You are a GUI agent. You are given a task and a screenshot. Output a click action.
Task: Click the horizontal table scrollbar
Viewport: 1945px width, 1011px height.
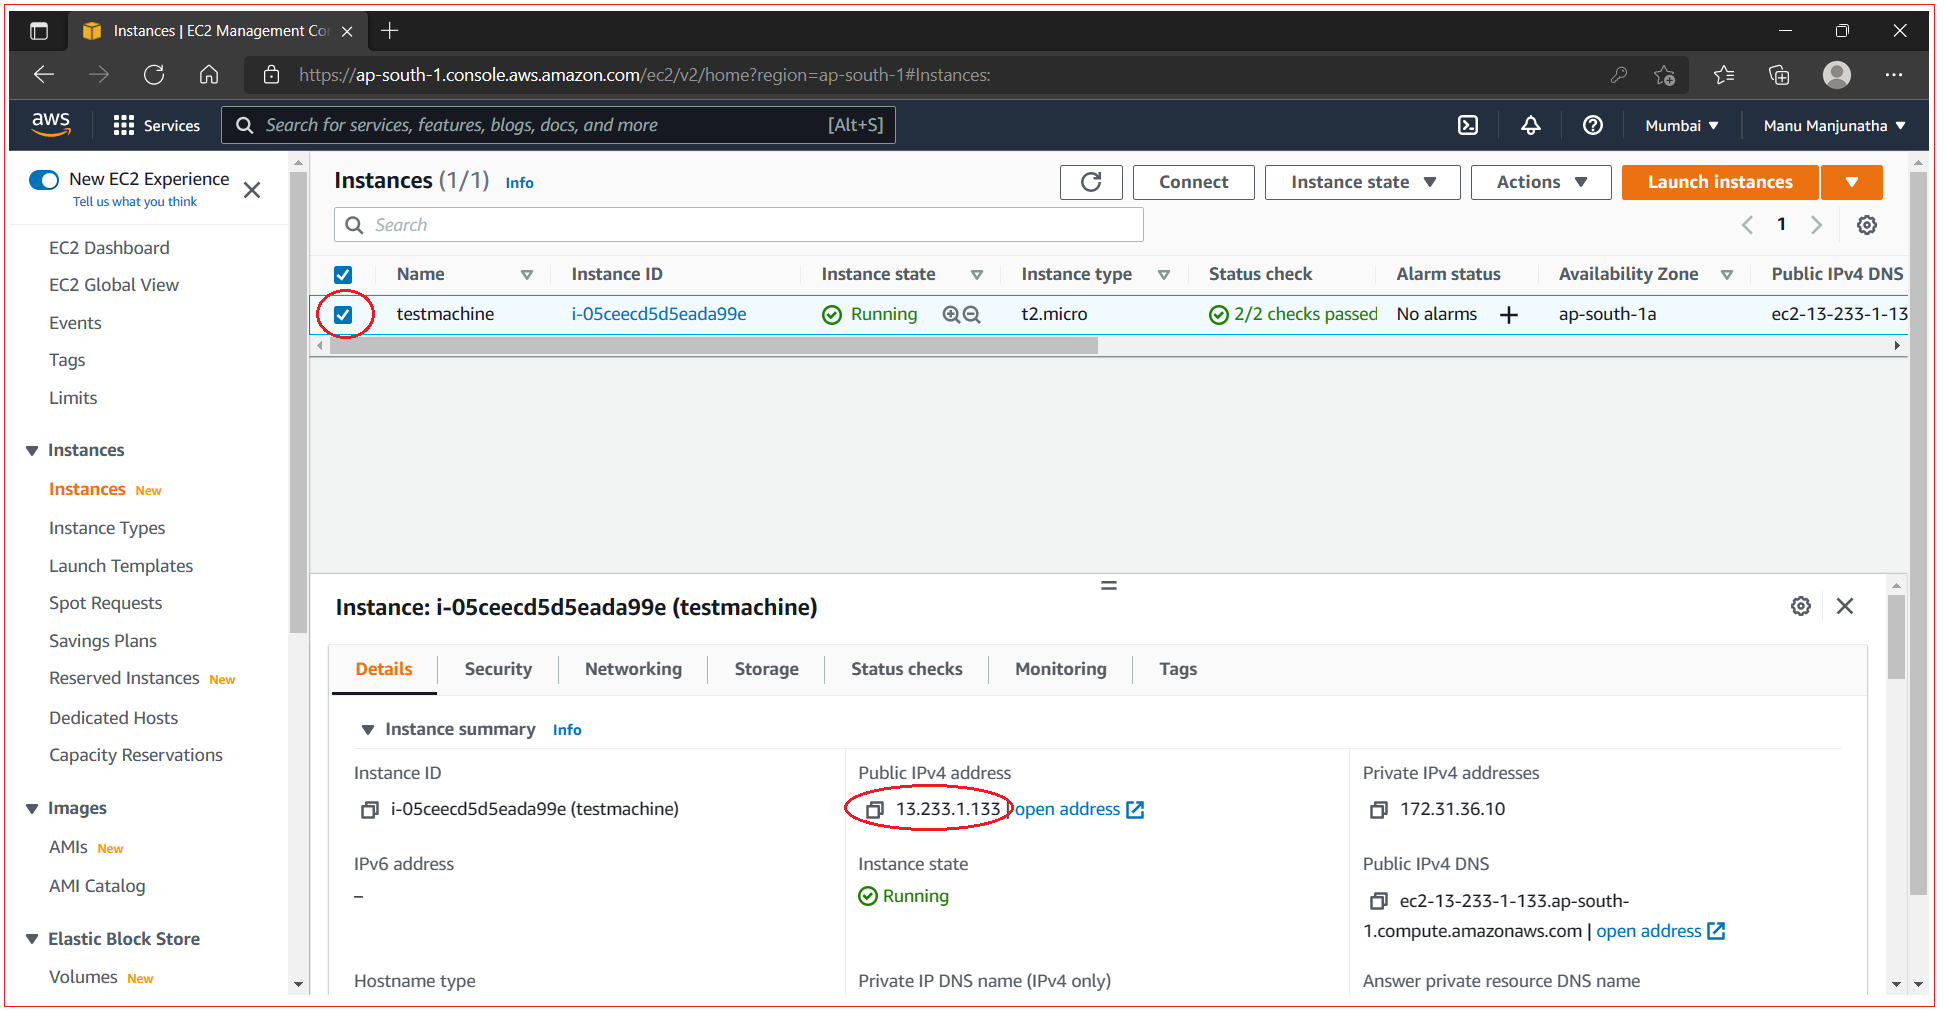pyautogui.click(x=712, y=346)
